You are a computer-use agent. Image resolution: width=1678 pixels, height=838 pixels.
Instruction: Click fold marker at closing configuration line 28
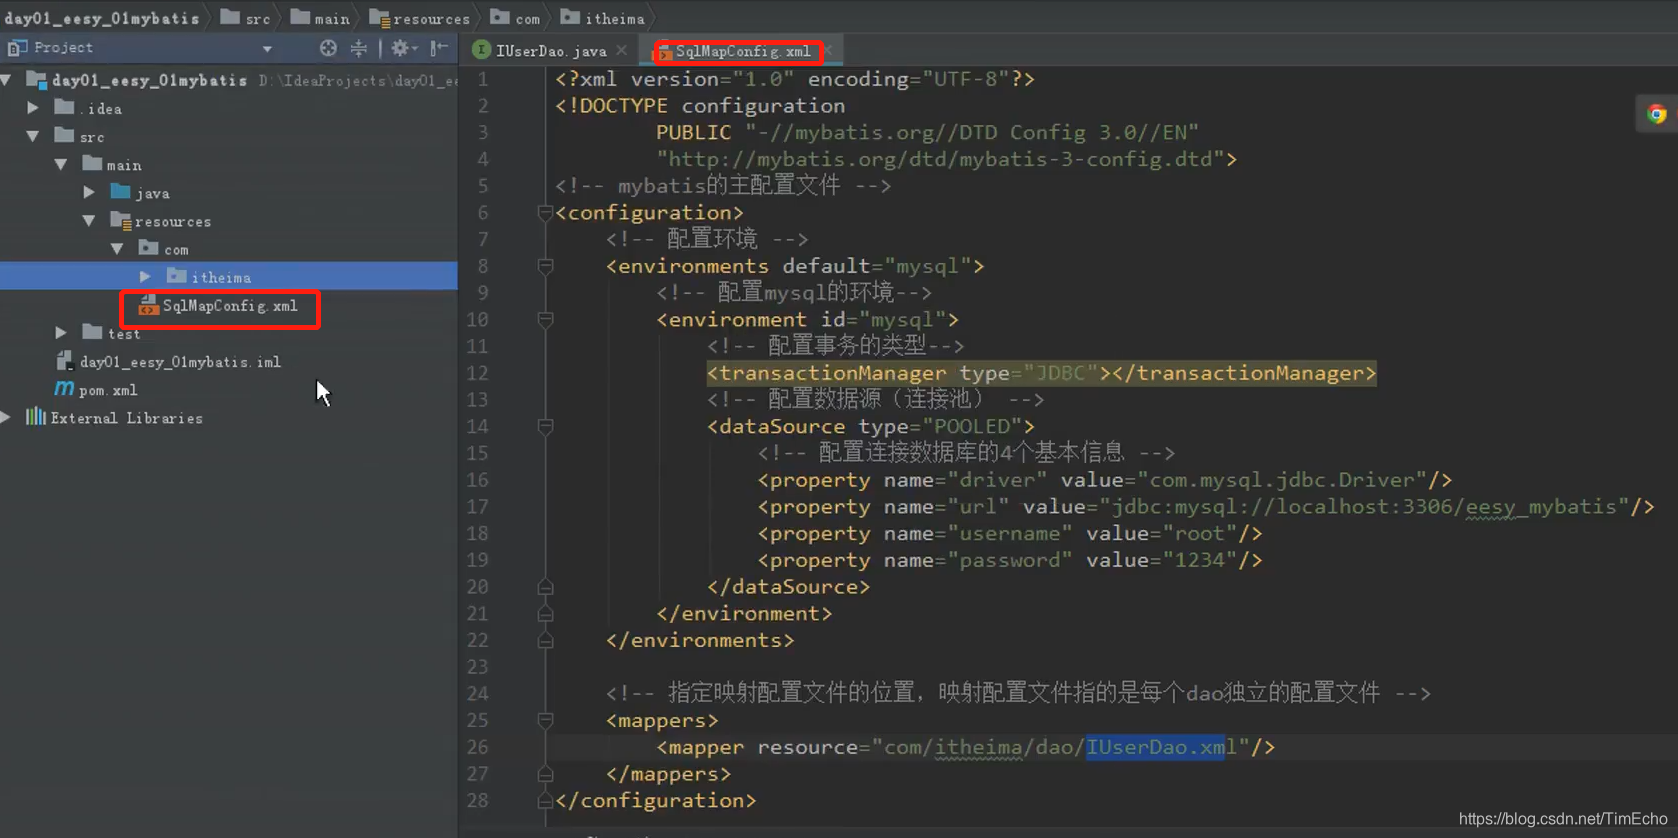(545, 800)
